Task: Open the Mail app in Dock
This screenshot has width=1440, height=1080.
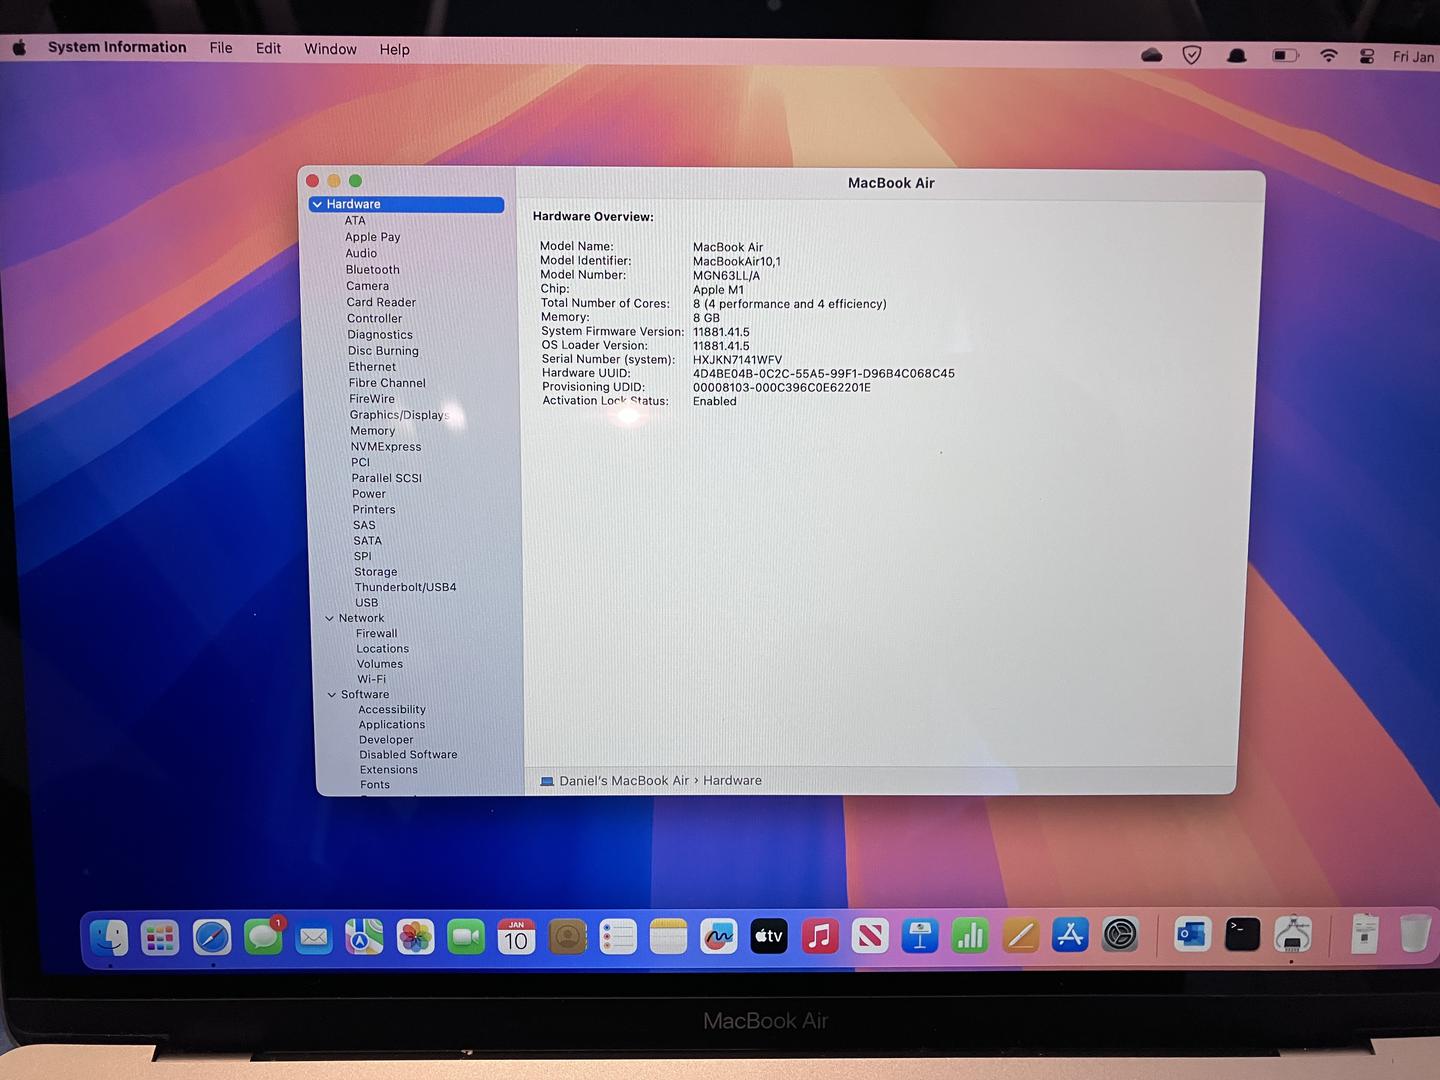Action: coord(314,937)
